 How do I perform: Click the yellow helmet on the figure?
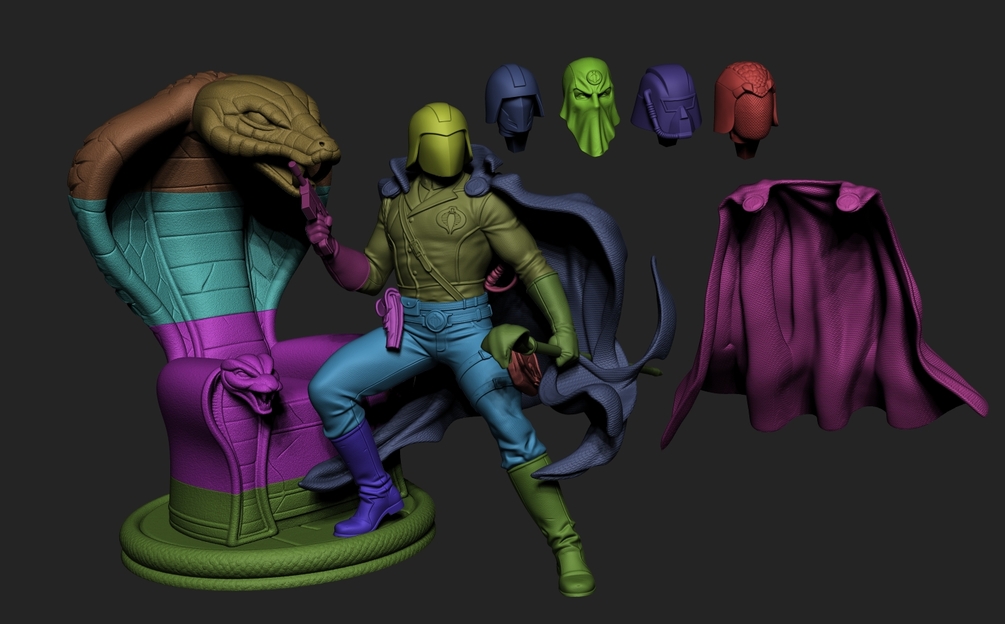point(440,140)
